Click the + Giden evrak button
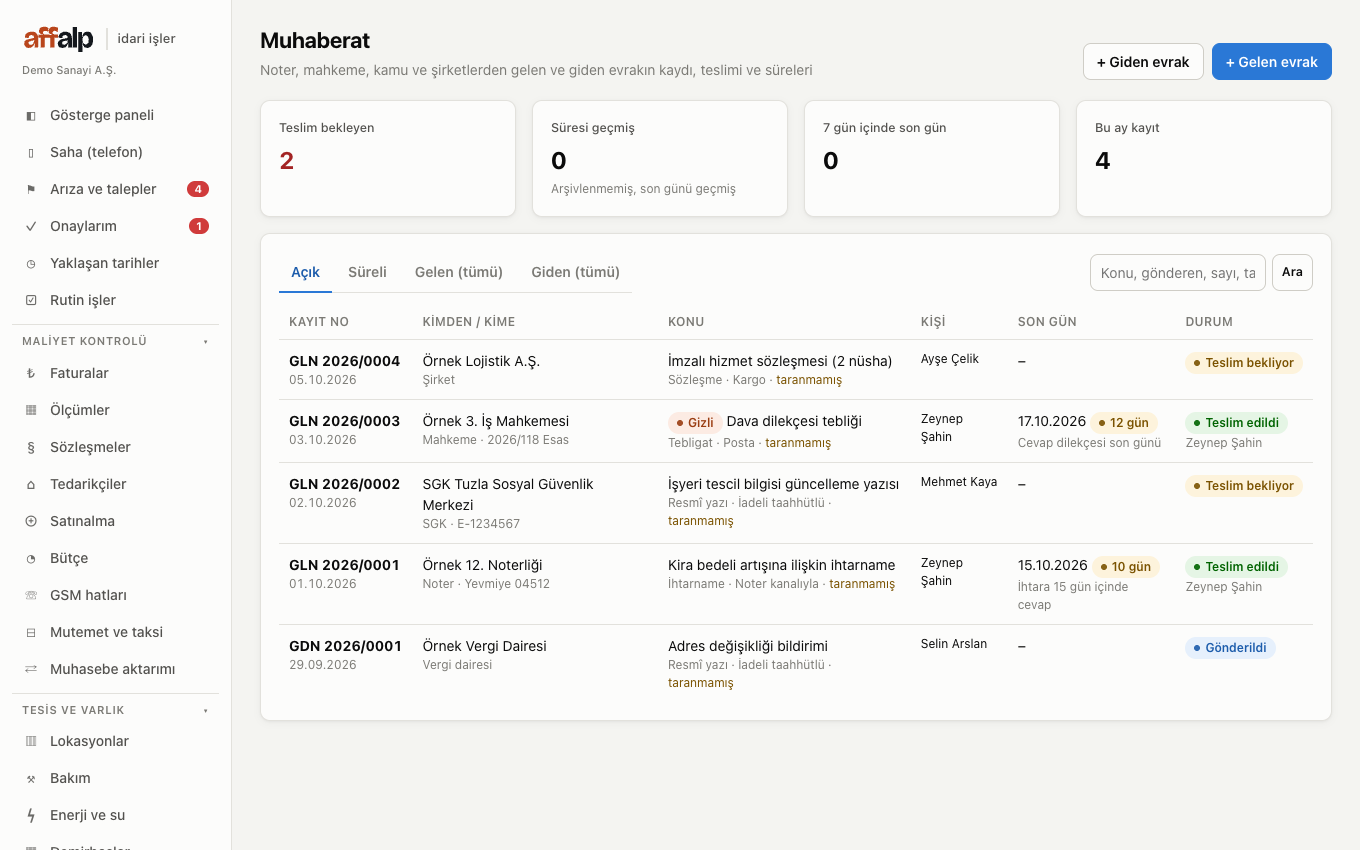The width and height of the screenshot is (1360, 850). click(x=1143, y=62)
